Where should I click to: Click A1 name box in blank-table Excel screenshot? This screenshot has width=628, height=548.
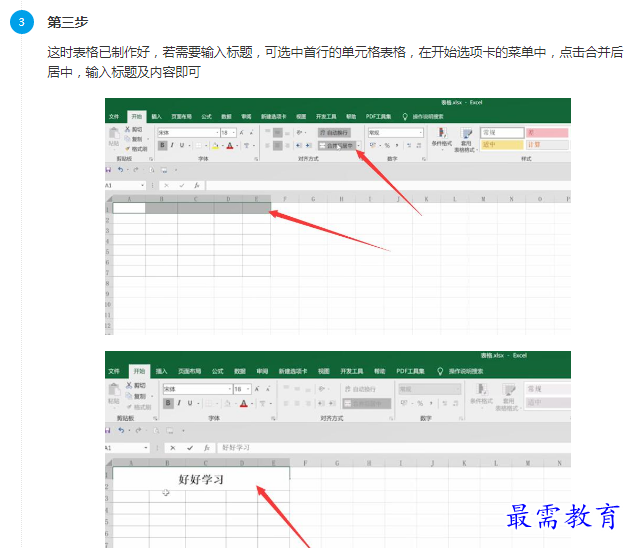[x=125, y=185]
